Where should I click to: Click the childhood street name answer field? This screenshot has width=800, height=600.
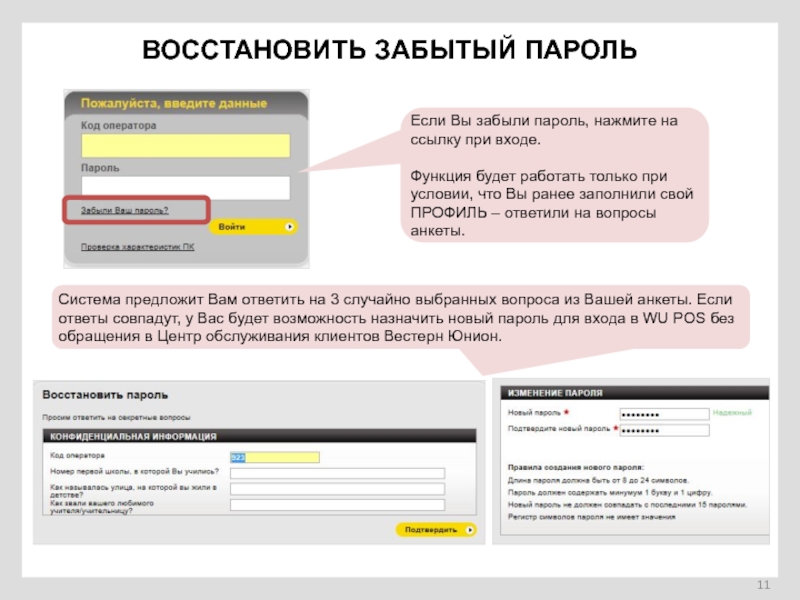(336, 489)
